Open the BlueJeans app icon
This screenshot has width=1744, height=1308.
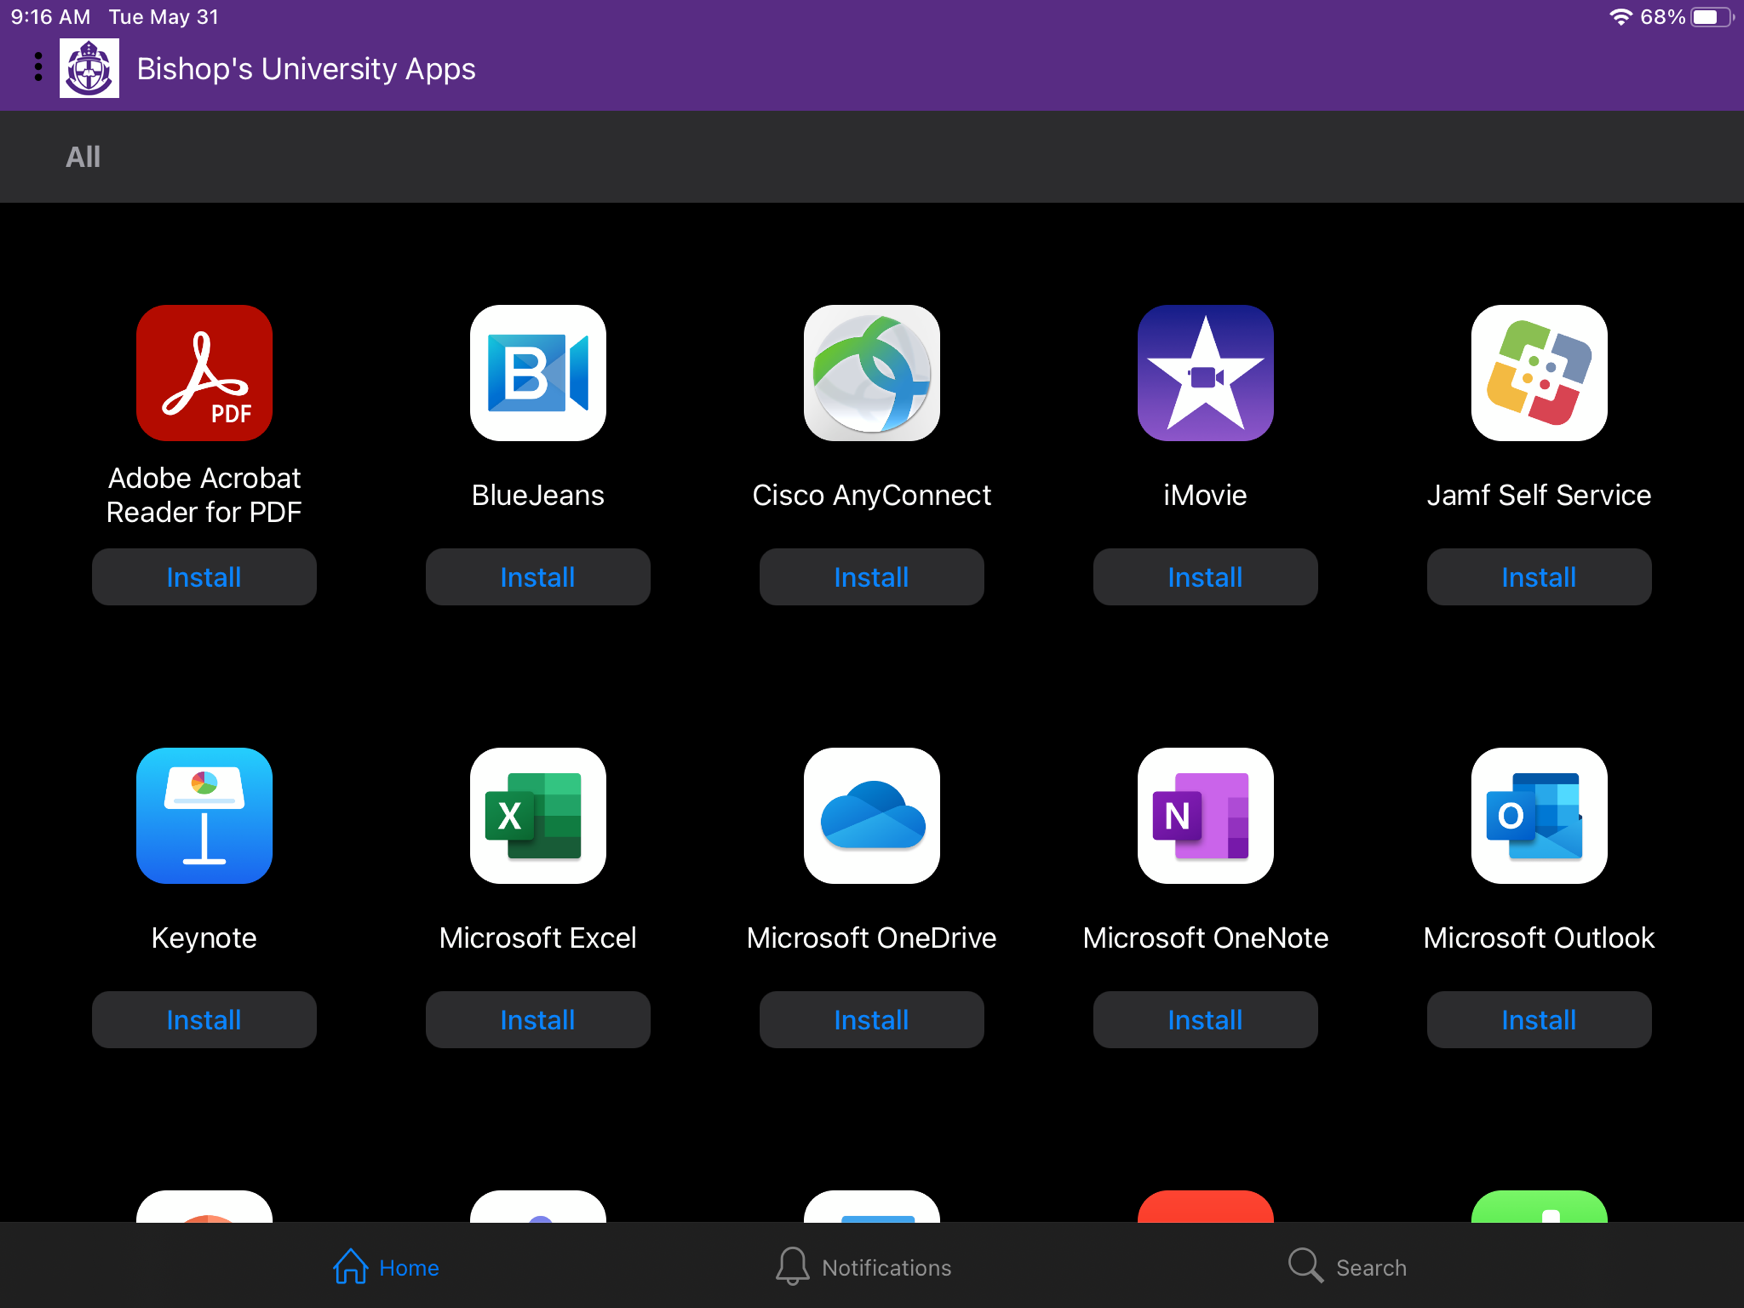[538, 373]
